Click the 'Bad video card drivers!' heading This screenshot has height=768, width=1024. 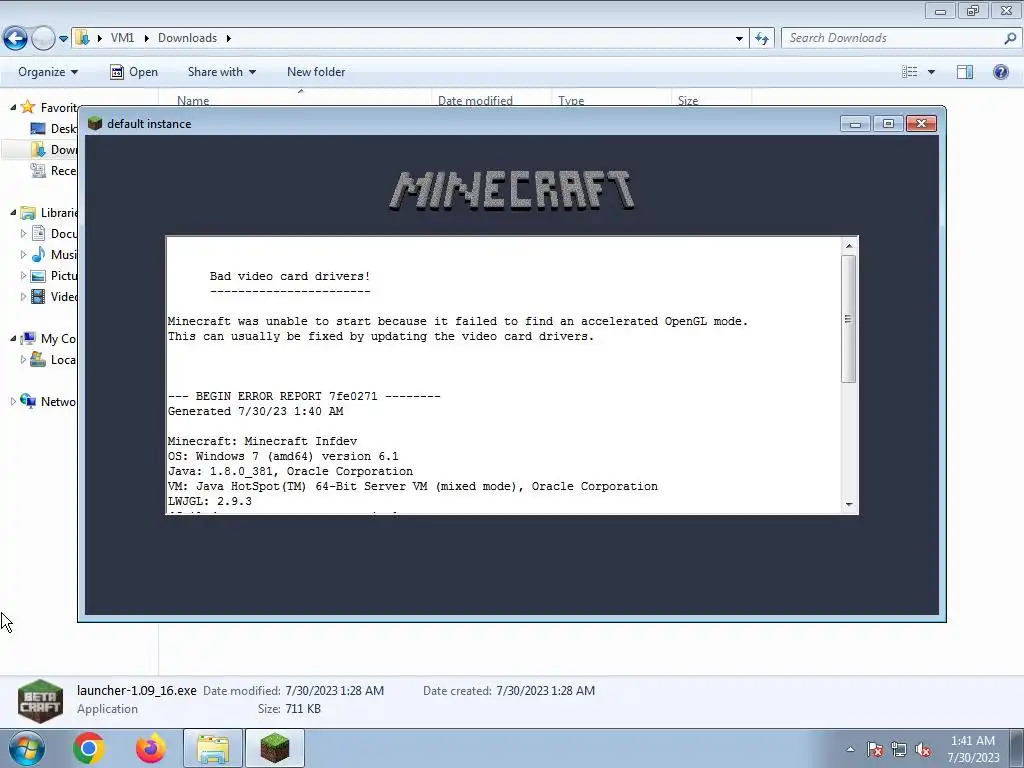pyautogui.click(x=290, y=276)
